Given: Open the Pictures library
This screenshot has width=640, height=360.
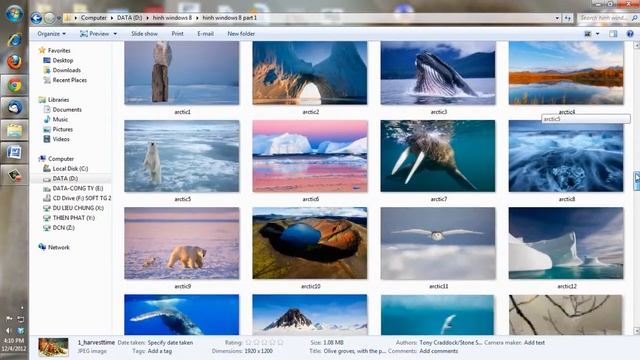Looking at the screenshot, I should (x=62, y=129).
